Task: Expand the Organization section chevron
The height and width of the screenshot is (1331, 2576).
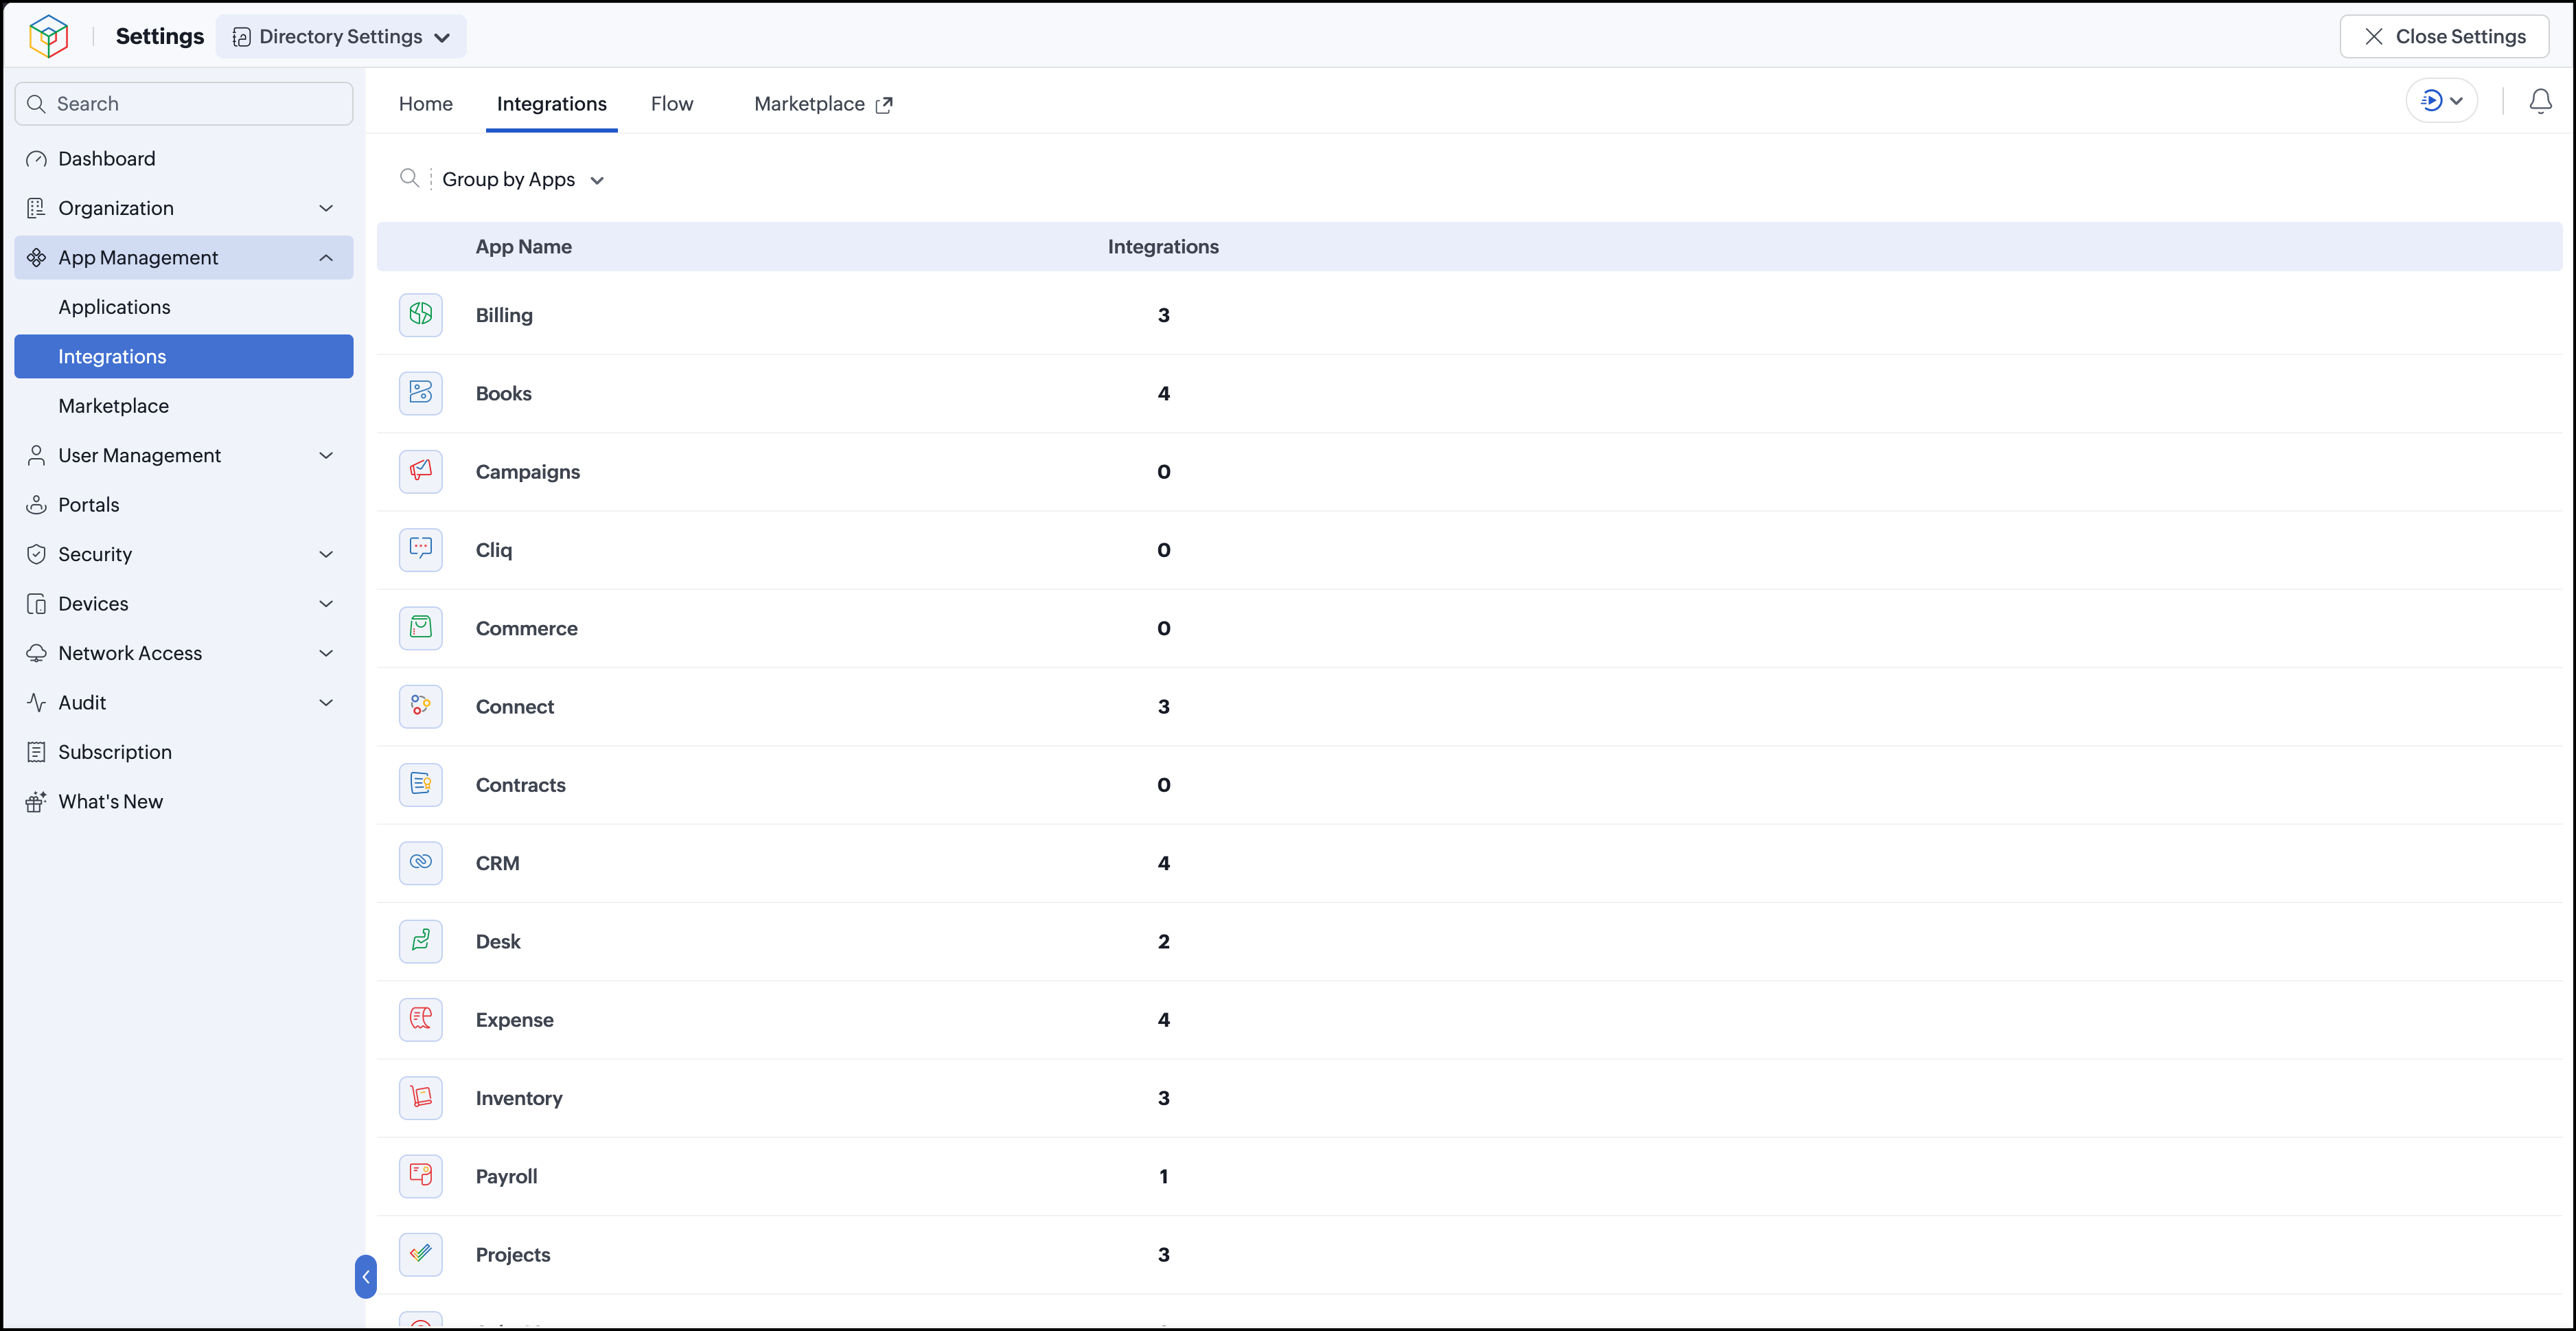Action: (326, 208)
